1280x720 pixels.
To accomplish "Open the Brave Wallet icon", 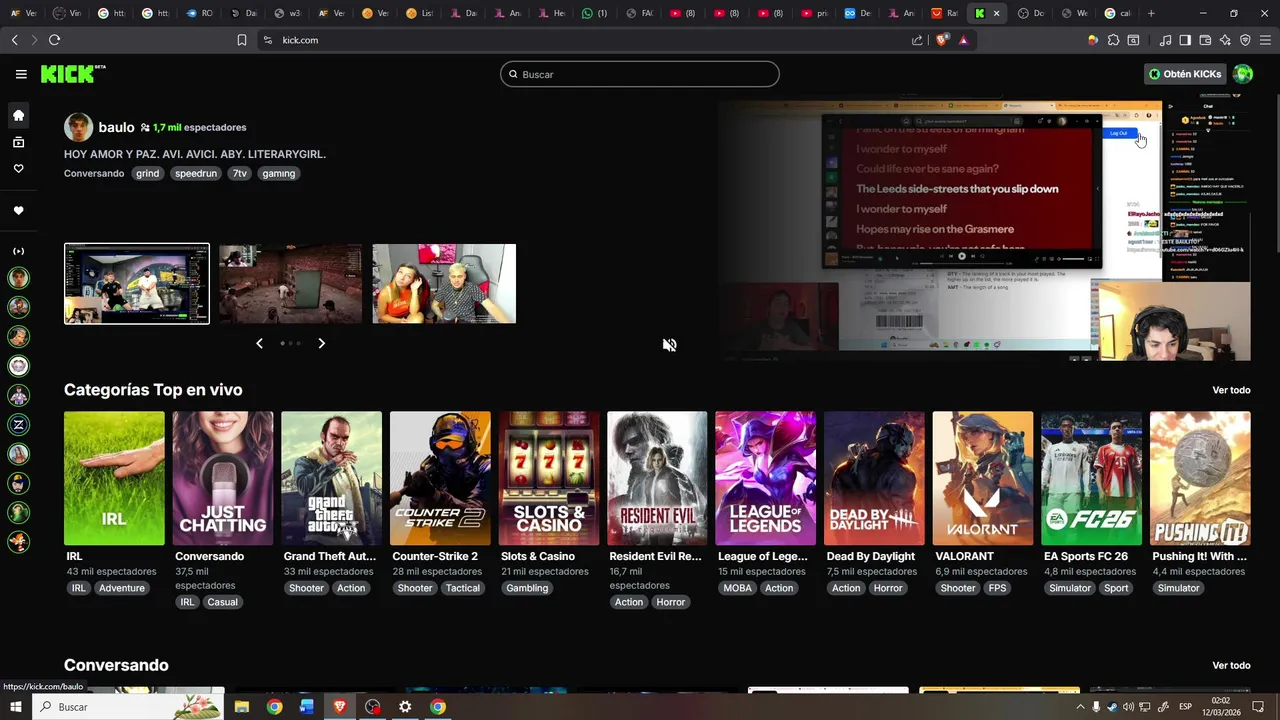I will [1205, 40].
